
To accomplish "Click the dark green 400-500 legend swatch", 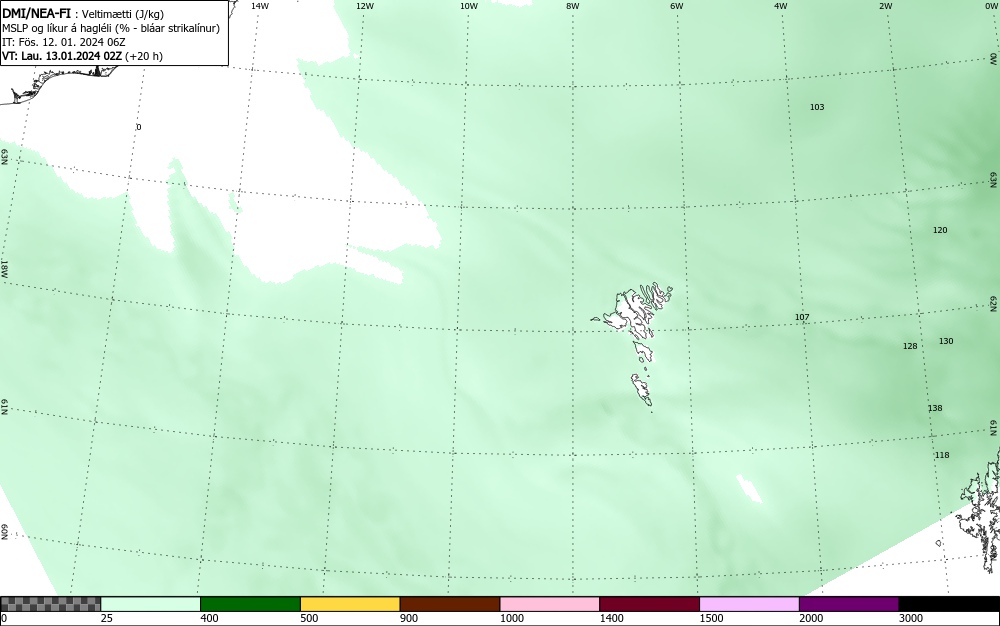I will [x=250, y=604].
